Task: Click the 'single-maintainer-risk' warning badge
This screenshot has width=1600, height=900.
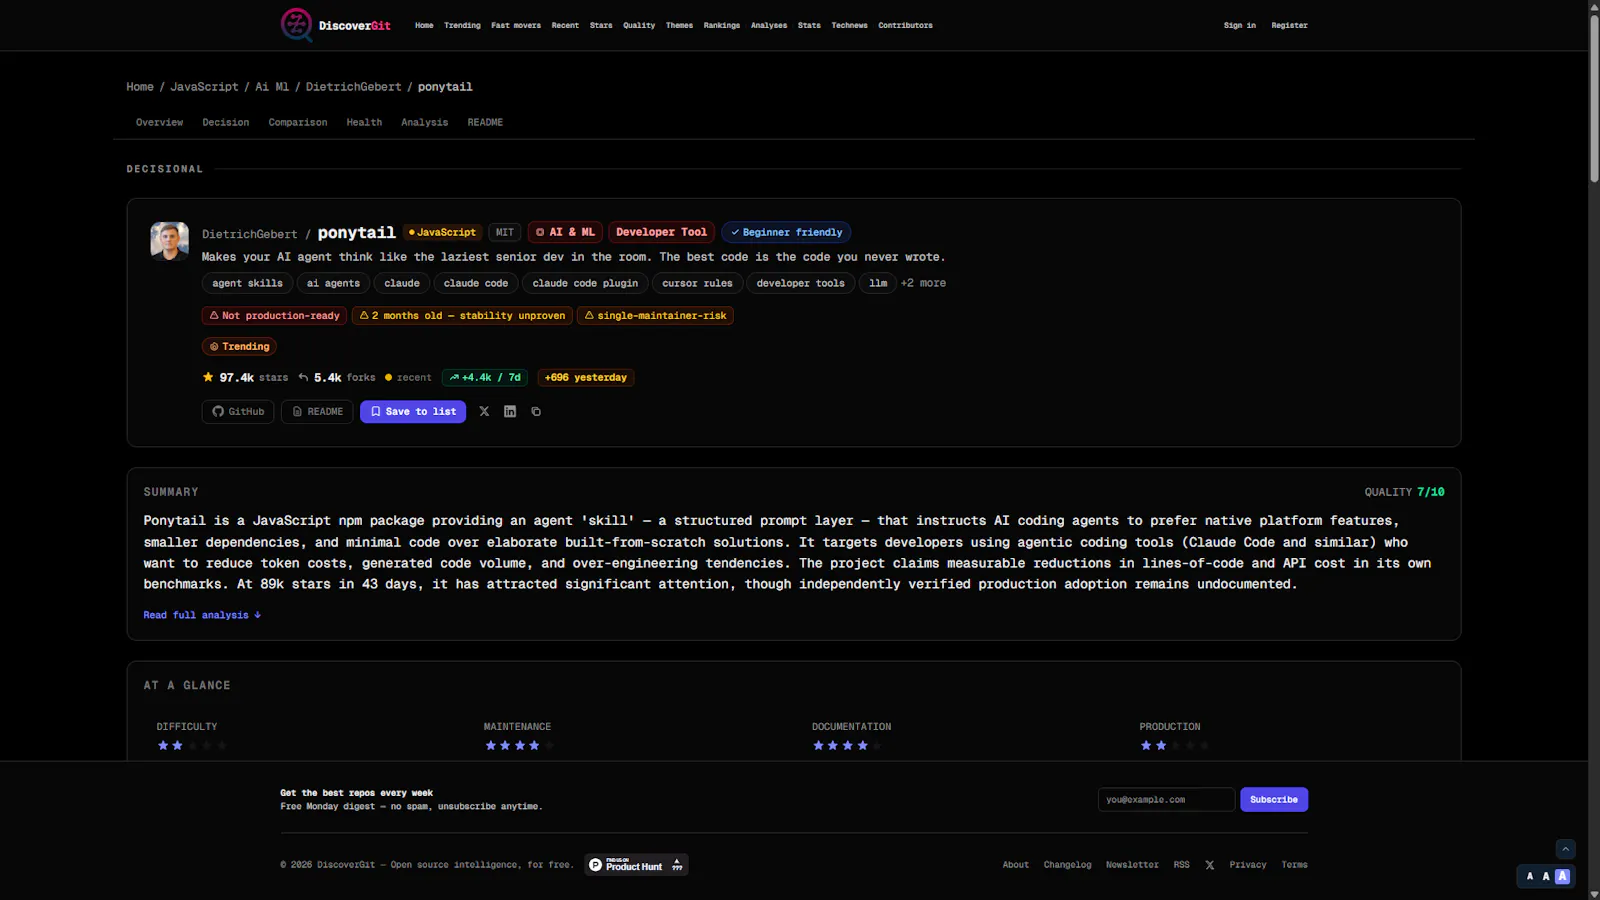Action: pos(655,315)
